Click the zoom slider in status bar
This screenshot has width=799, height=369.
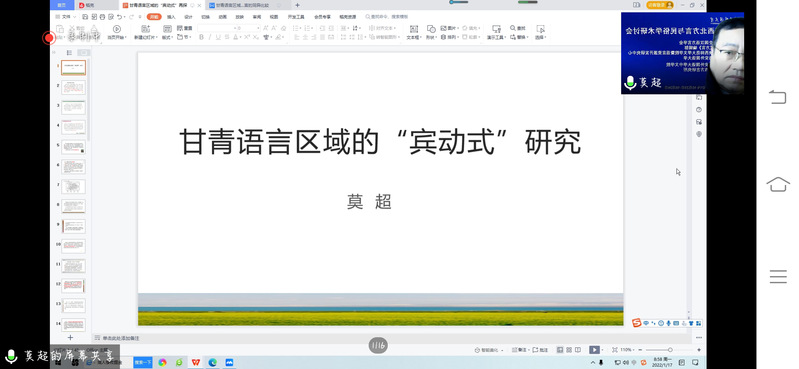(x=670, y=350)
